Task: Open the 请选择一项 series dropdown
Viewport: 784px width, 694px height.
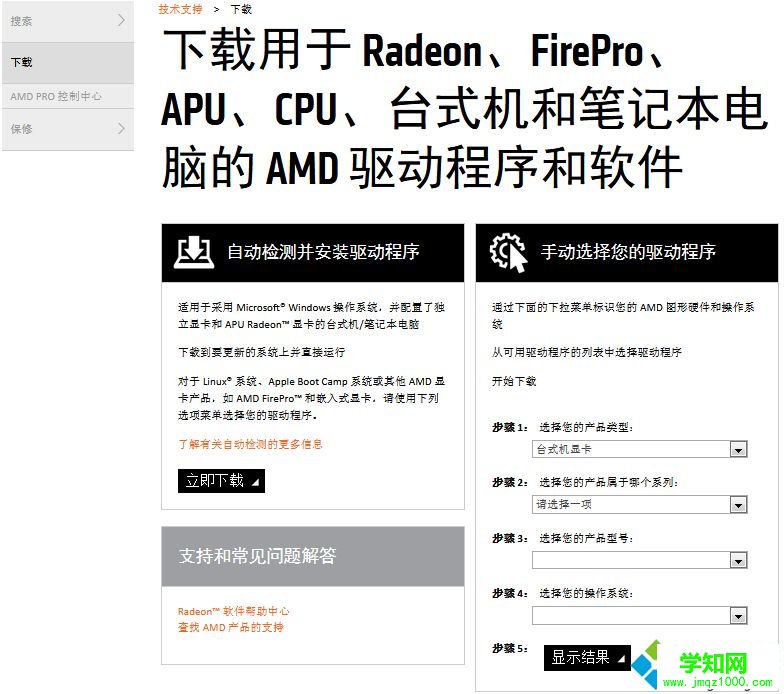Action: [x=640, y=504]
